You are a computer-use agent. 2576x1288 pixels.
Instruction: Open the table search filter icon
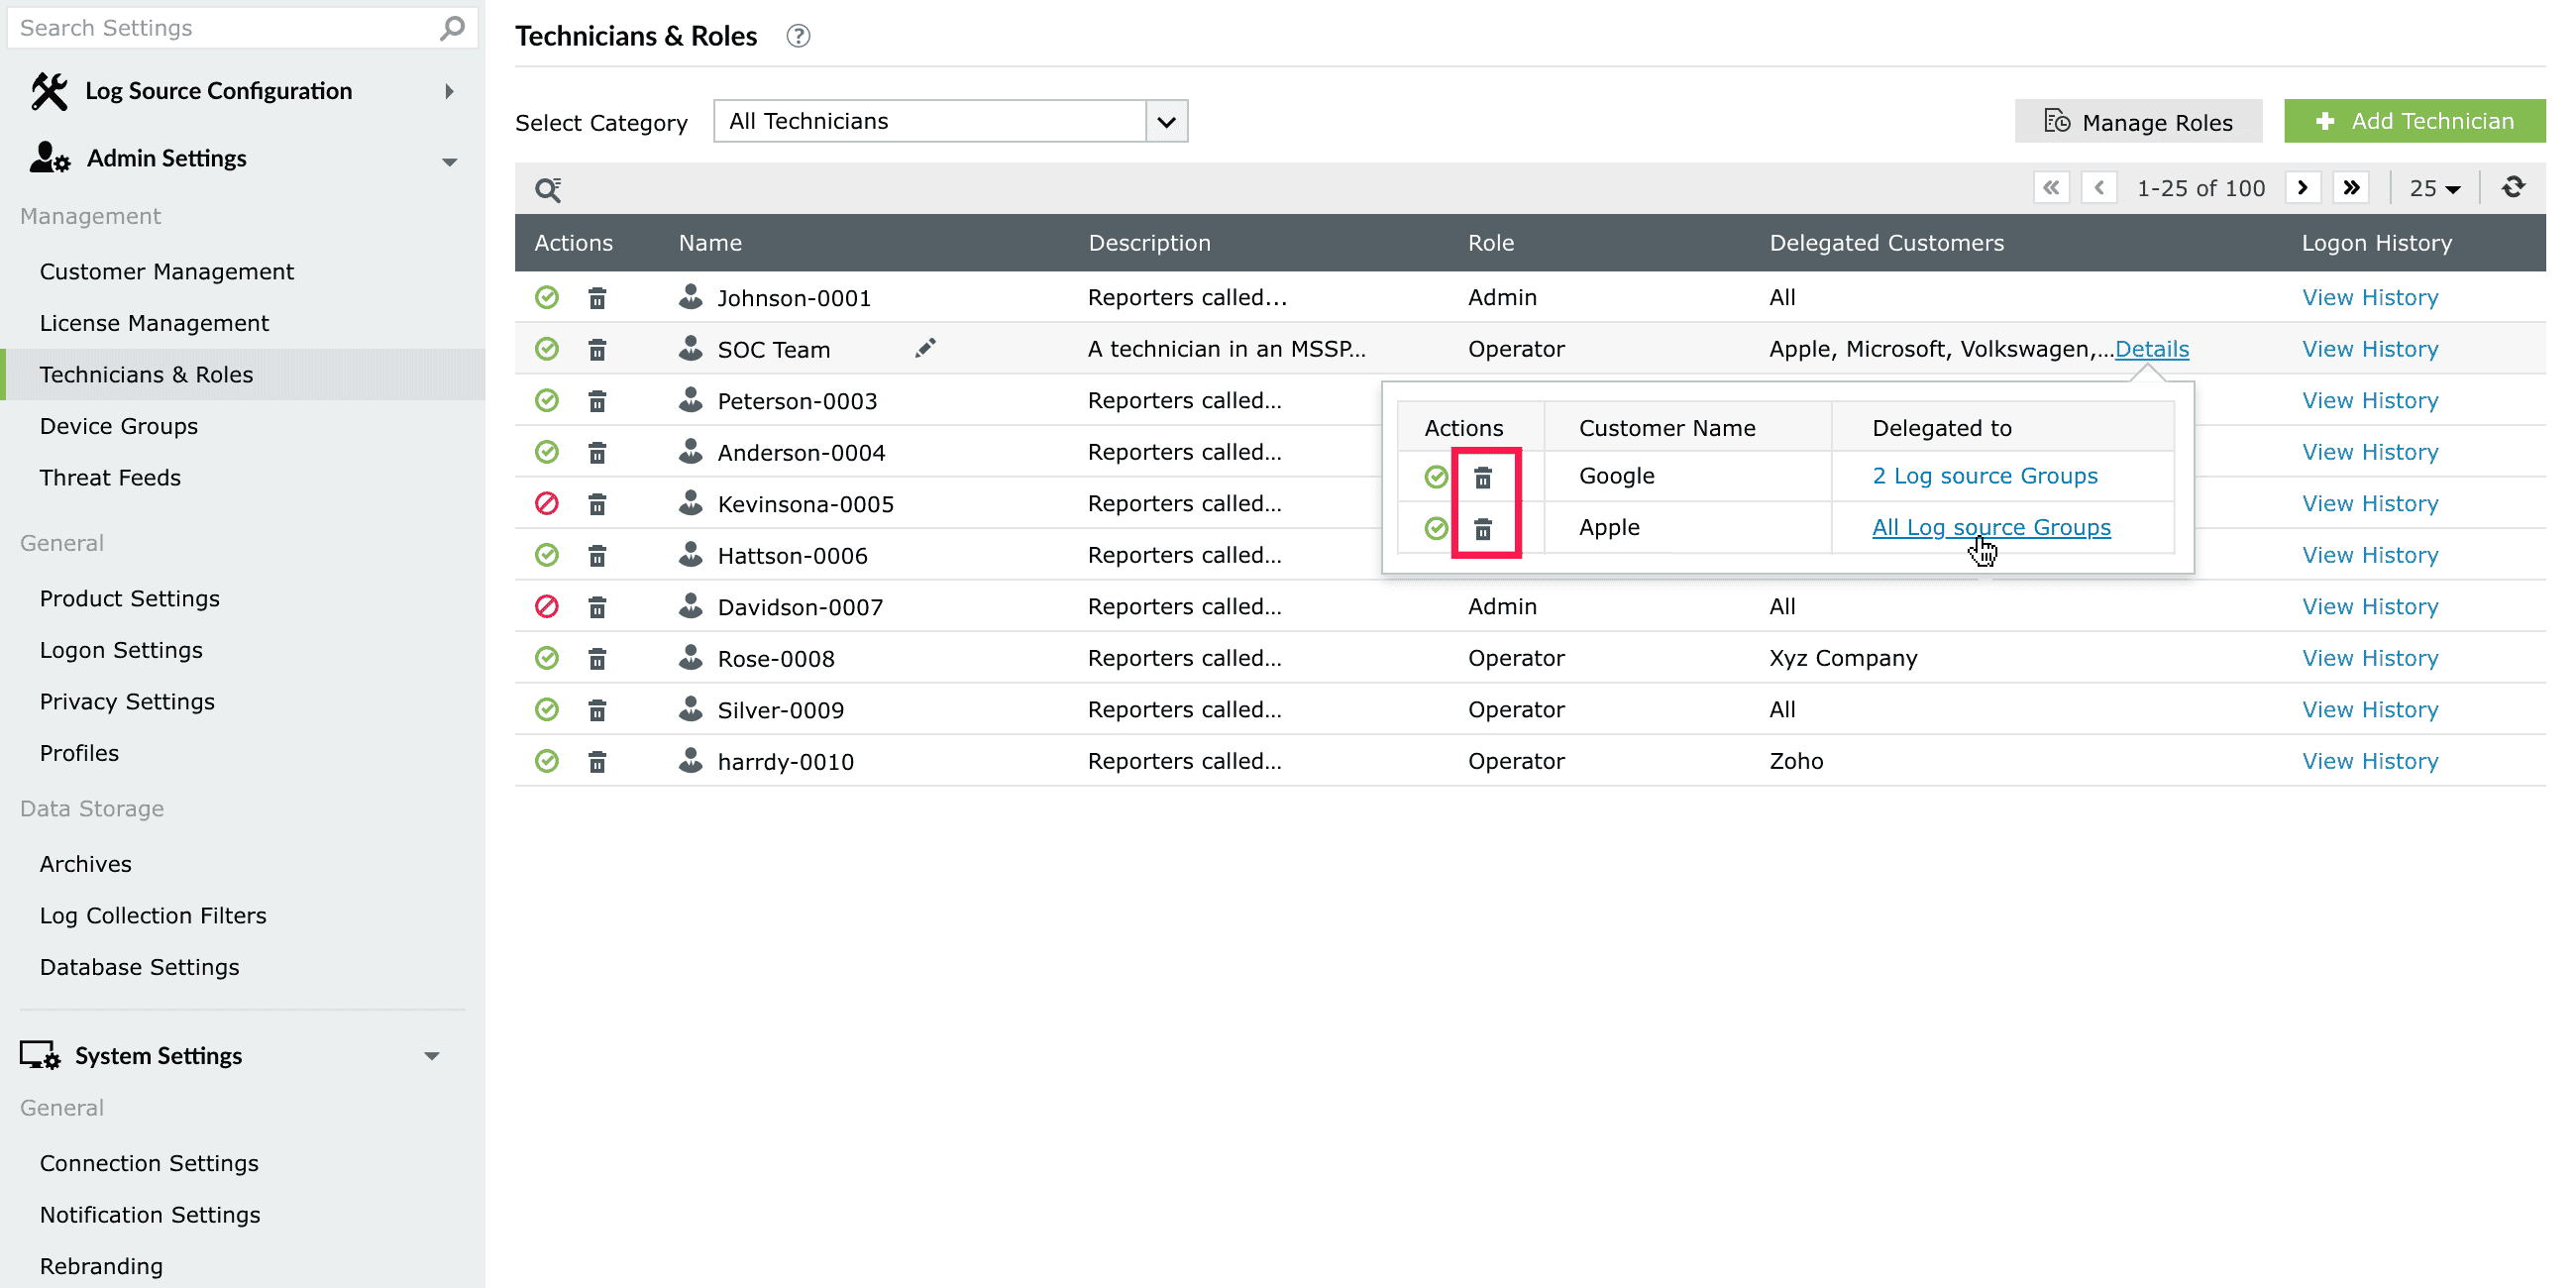coord(548,189)
